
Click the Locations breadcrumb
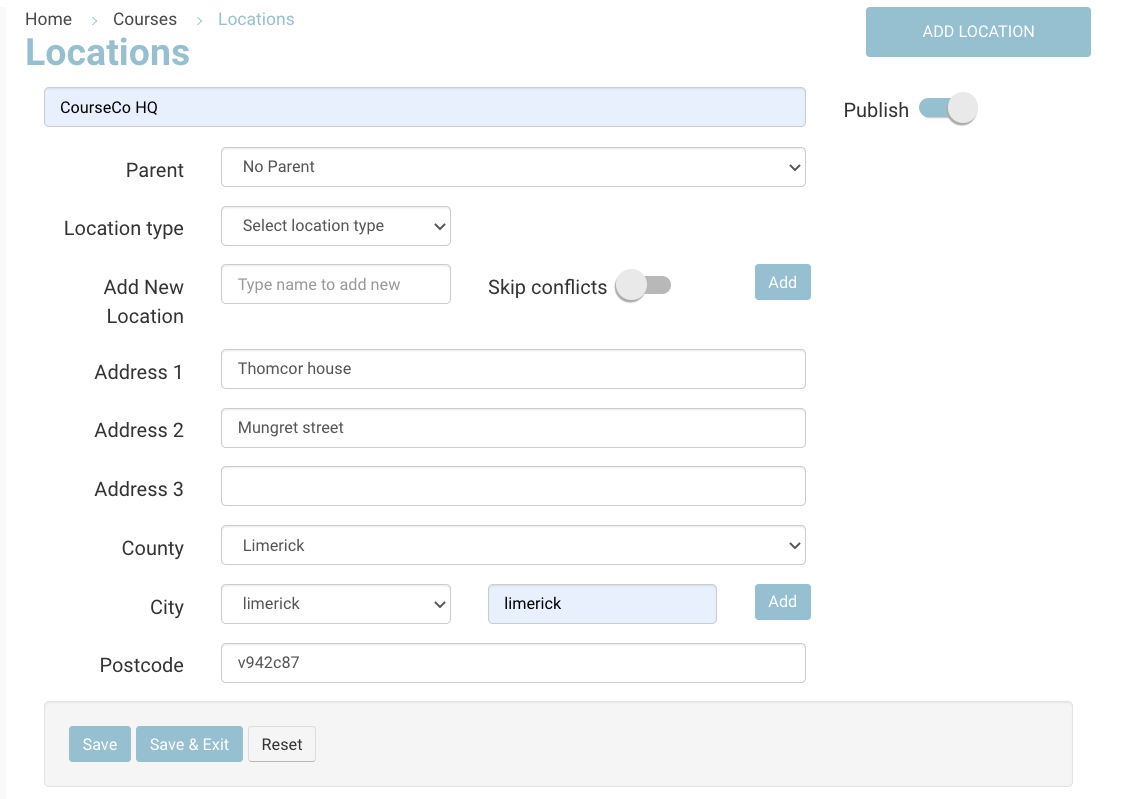pos(256,19)
